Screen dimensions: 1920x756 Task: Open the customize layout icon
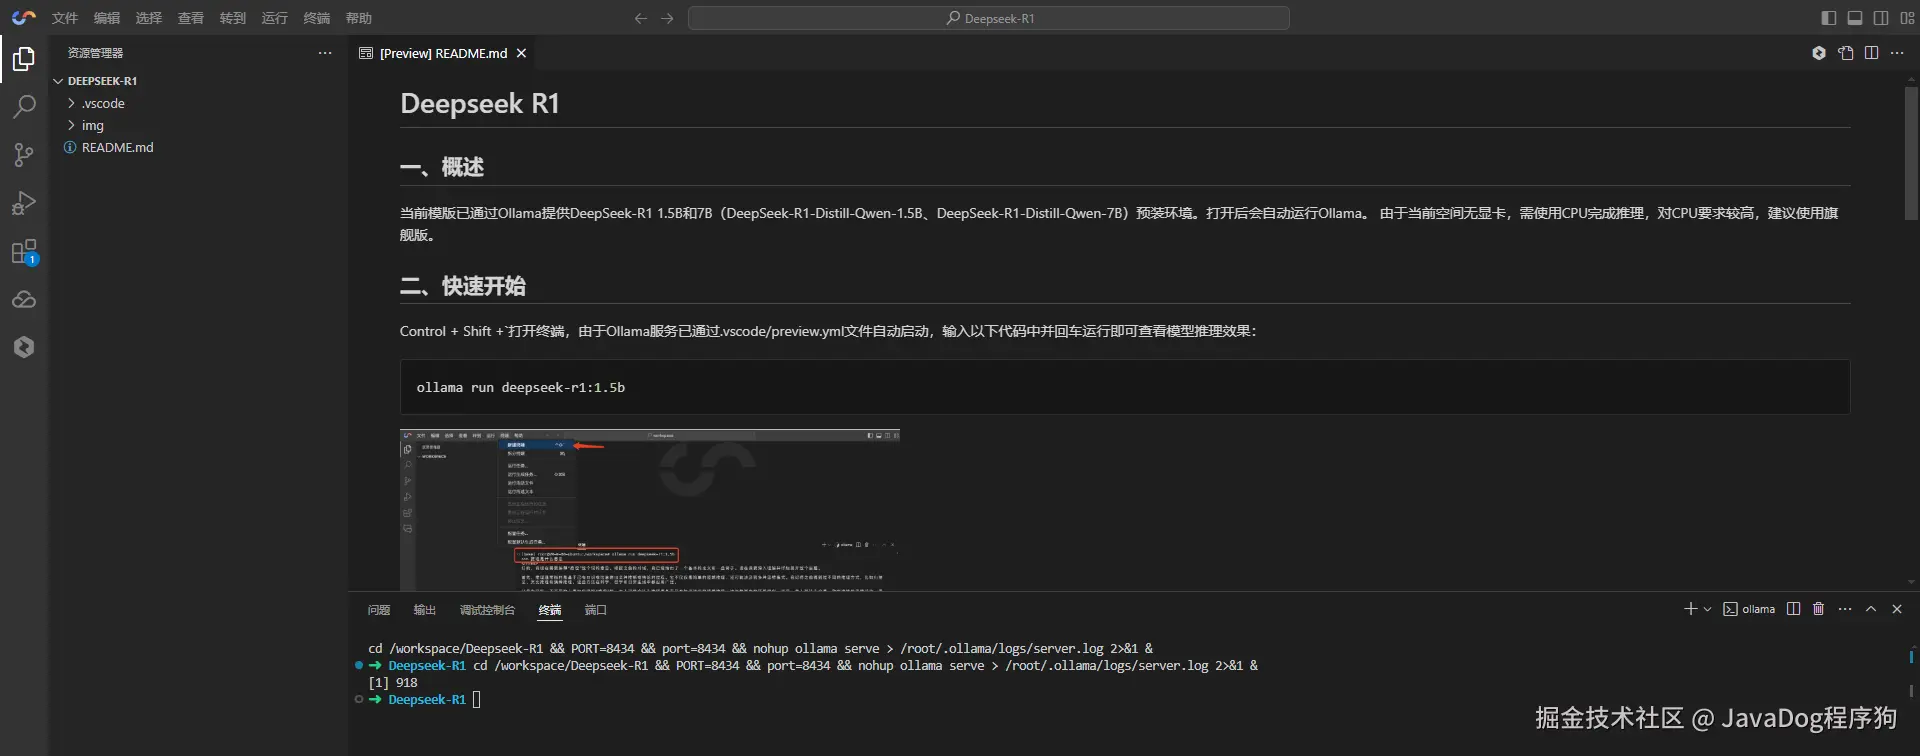1907,18
